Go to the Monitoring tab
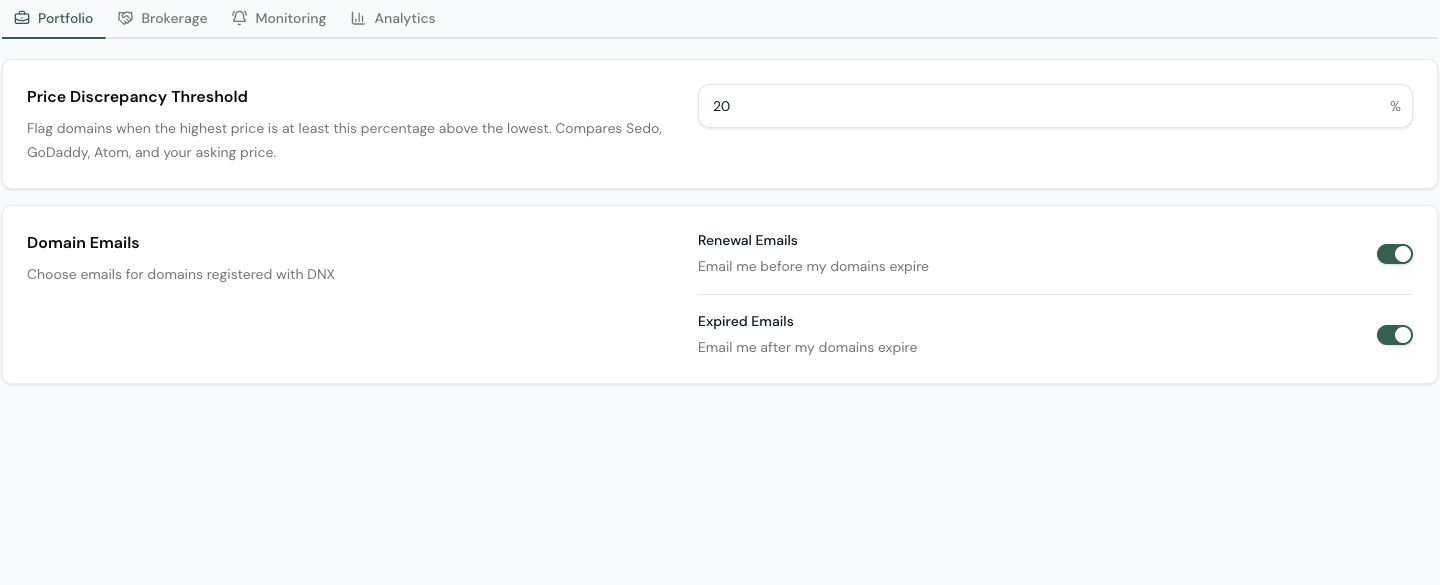This screenshot has height=585, width=1440. click(279, 19)
